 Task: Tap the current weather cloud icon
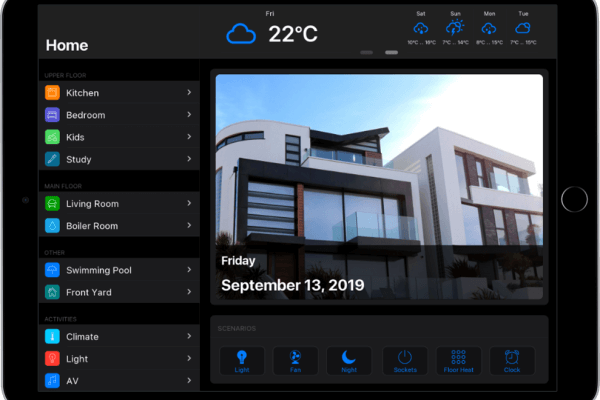click(x=241, y=35)
